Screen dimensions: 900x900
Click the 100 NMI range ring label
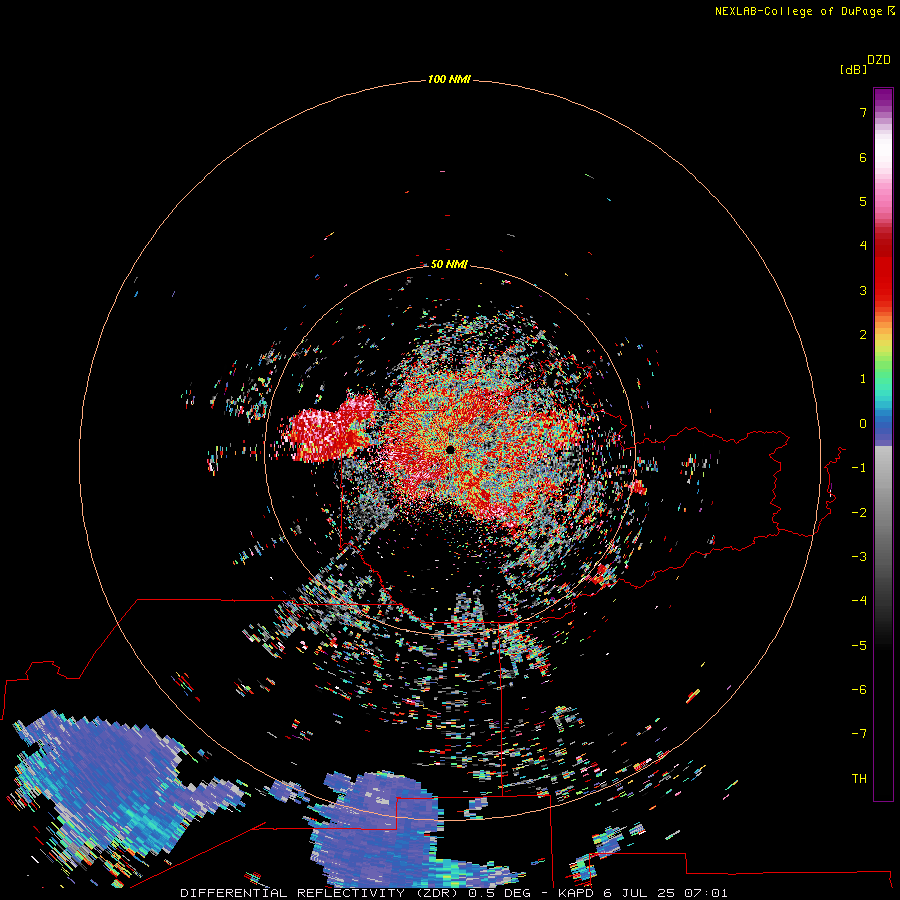point(449,79)
